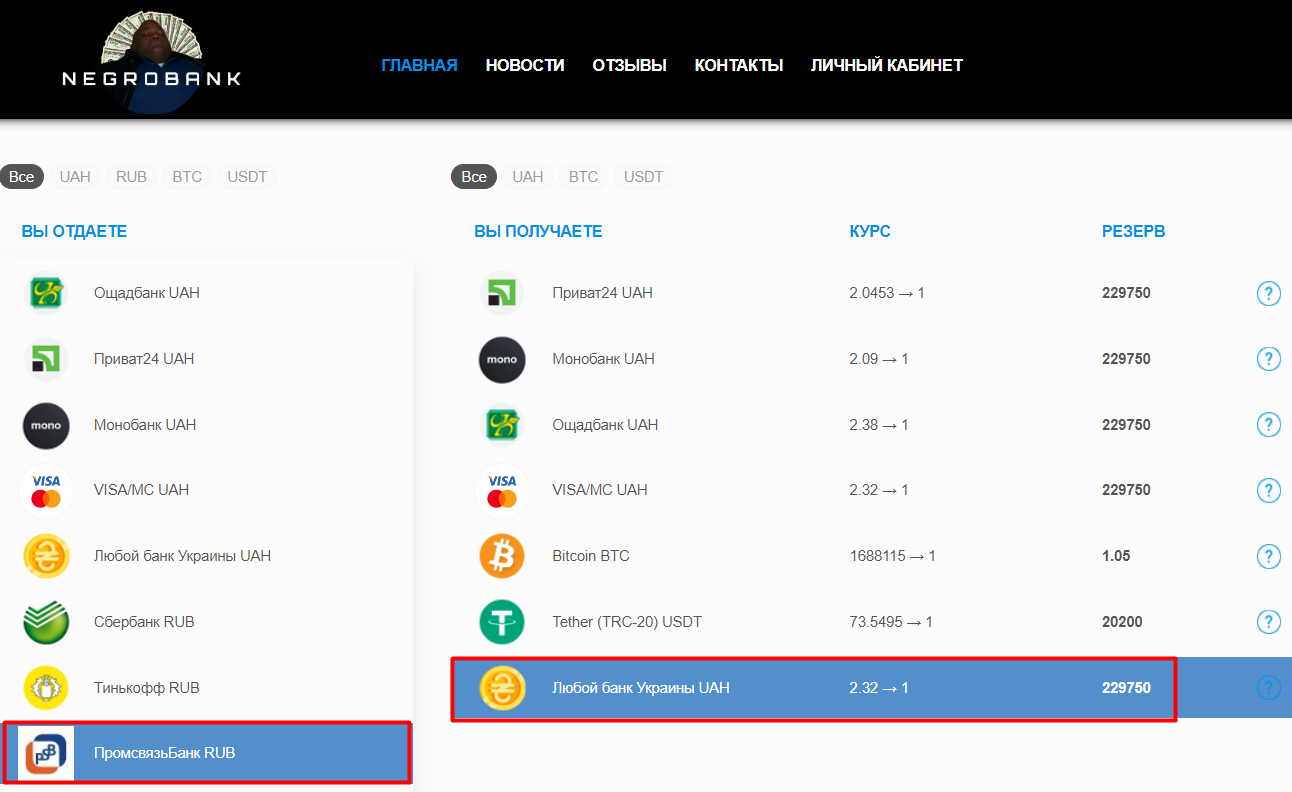The image size is (1292, 792).
Task: Click the VISA/MC icon in the ВЫ ПОЛУЧАЕТЕ list
Action: pos(502,490)
